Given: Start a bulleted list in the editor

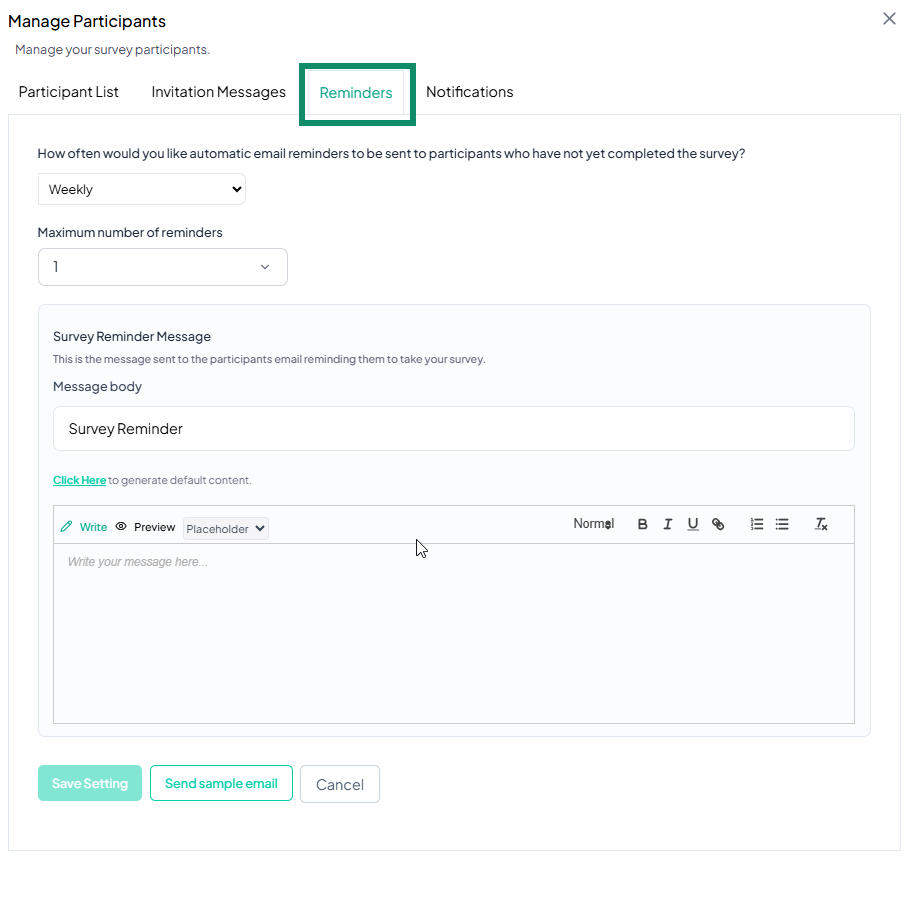Looking at the screenshot, I should [782, 524].
